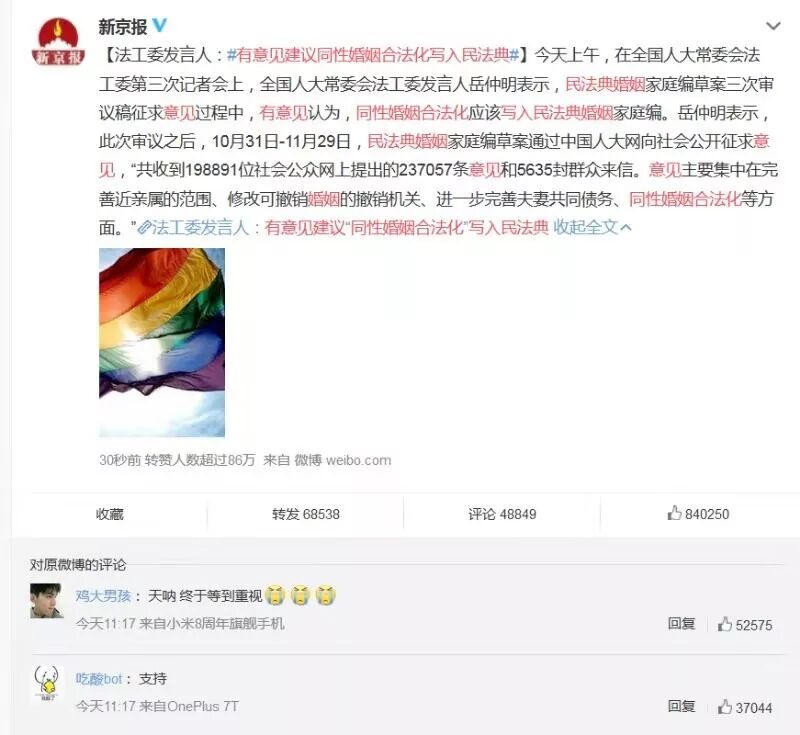This screenshot has width=800, height=735.
Task: Open 吃酸bot commenter avatar
Action: tap(46, 683)
